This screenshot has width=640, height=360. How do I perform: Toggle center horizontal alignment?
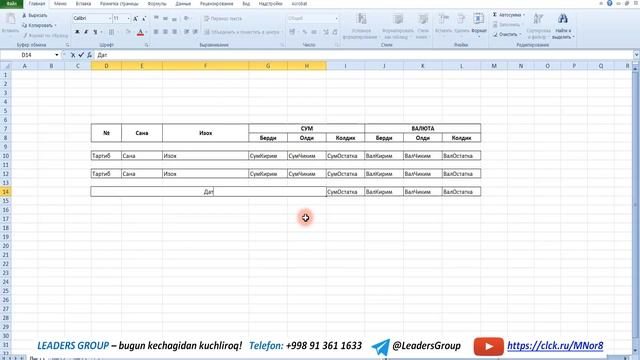pos(165,32)
